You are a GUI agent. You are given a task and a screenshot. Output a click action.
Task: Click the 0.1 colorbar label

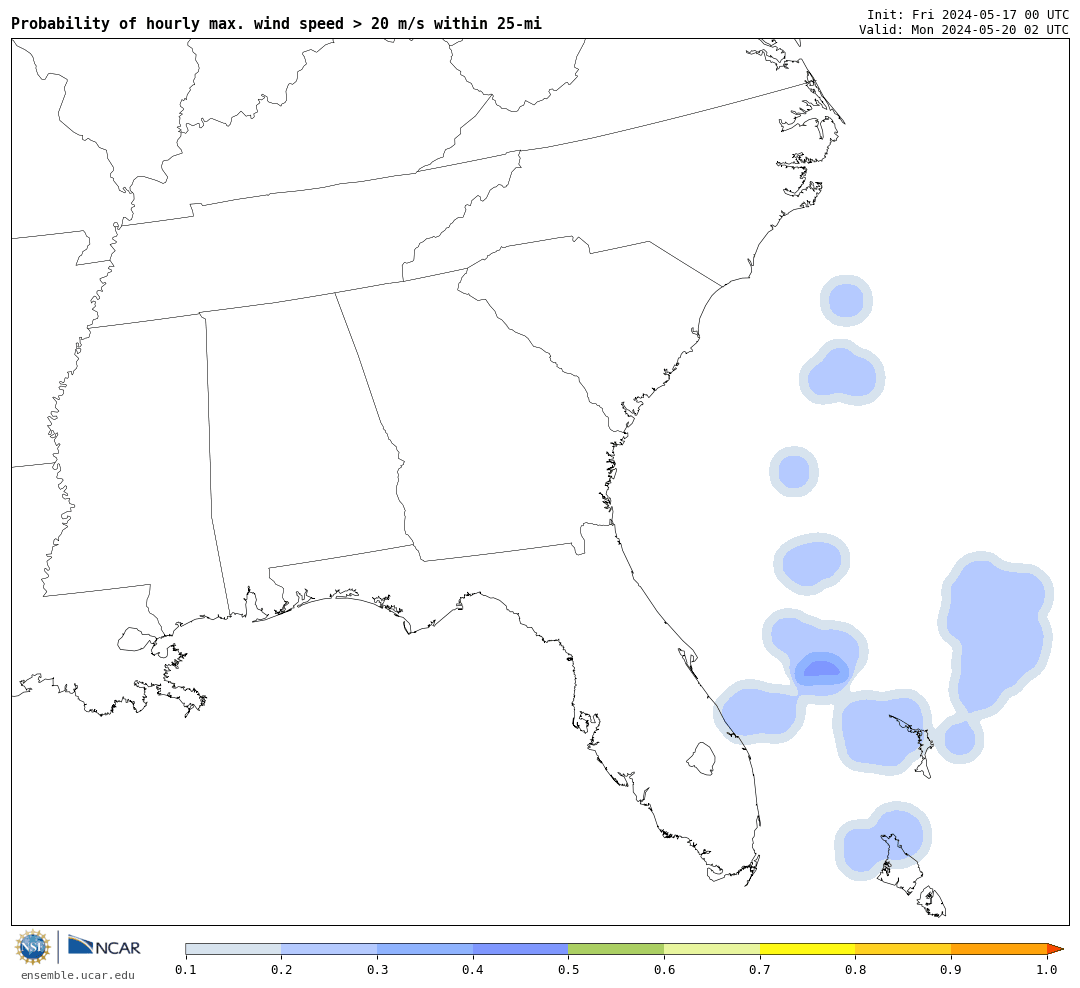coord(186,970)
